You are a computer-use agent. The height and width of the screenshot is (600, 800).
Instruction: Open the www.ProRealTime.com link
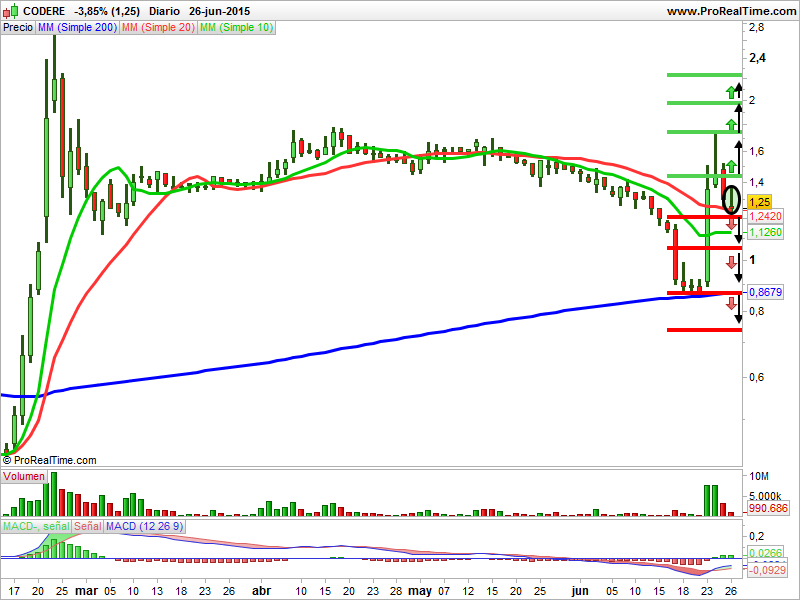click(735, 10)
